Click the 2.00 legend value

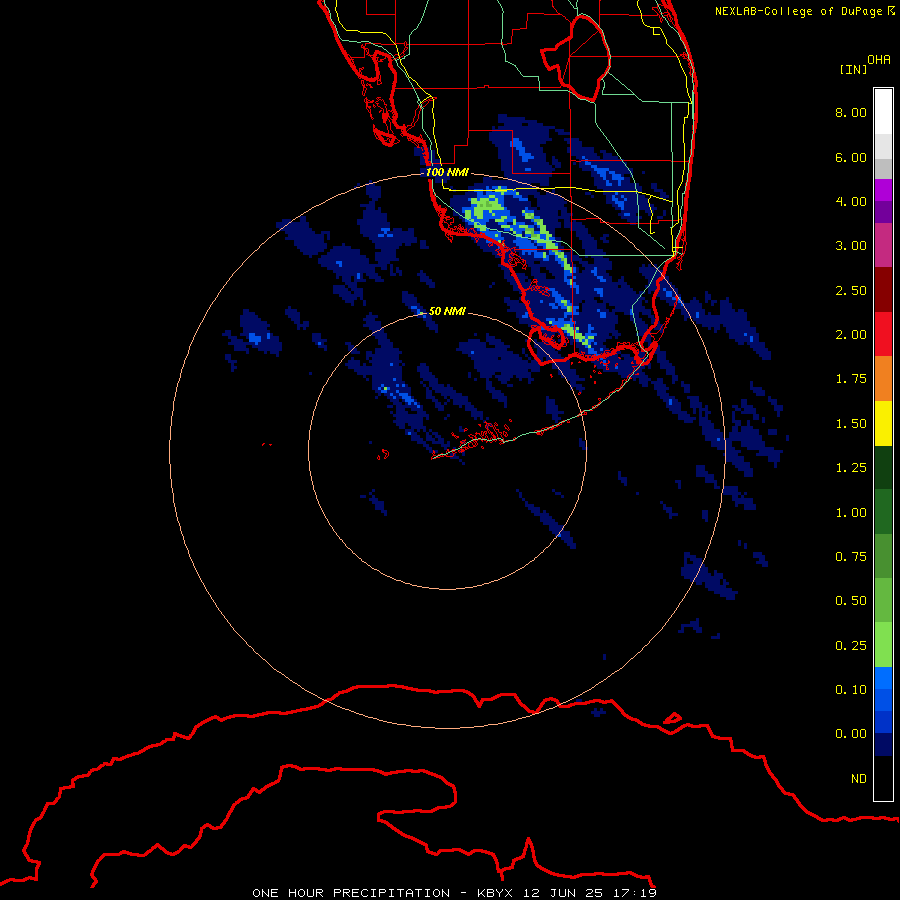(x=851, y=335)
